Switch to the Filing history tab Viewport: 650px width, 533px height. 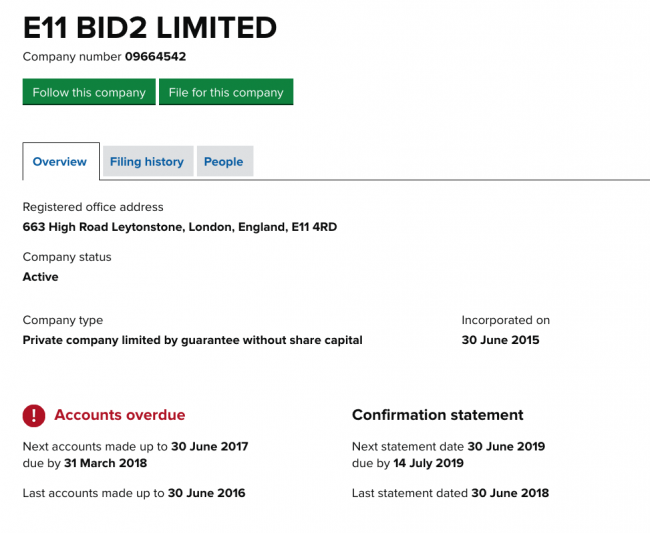click(148, 162)
